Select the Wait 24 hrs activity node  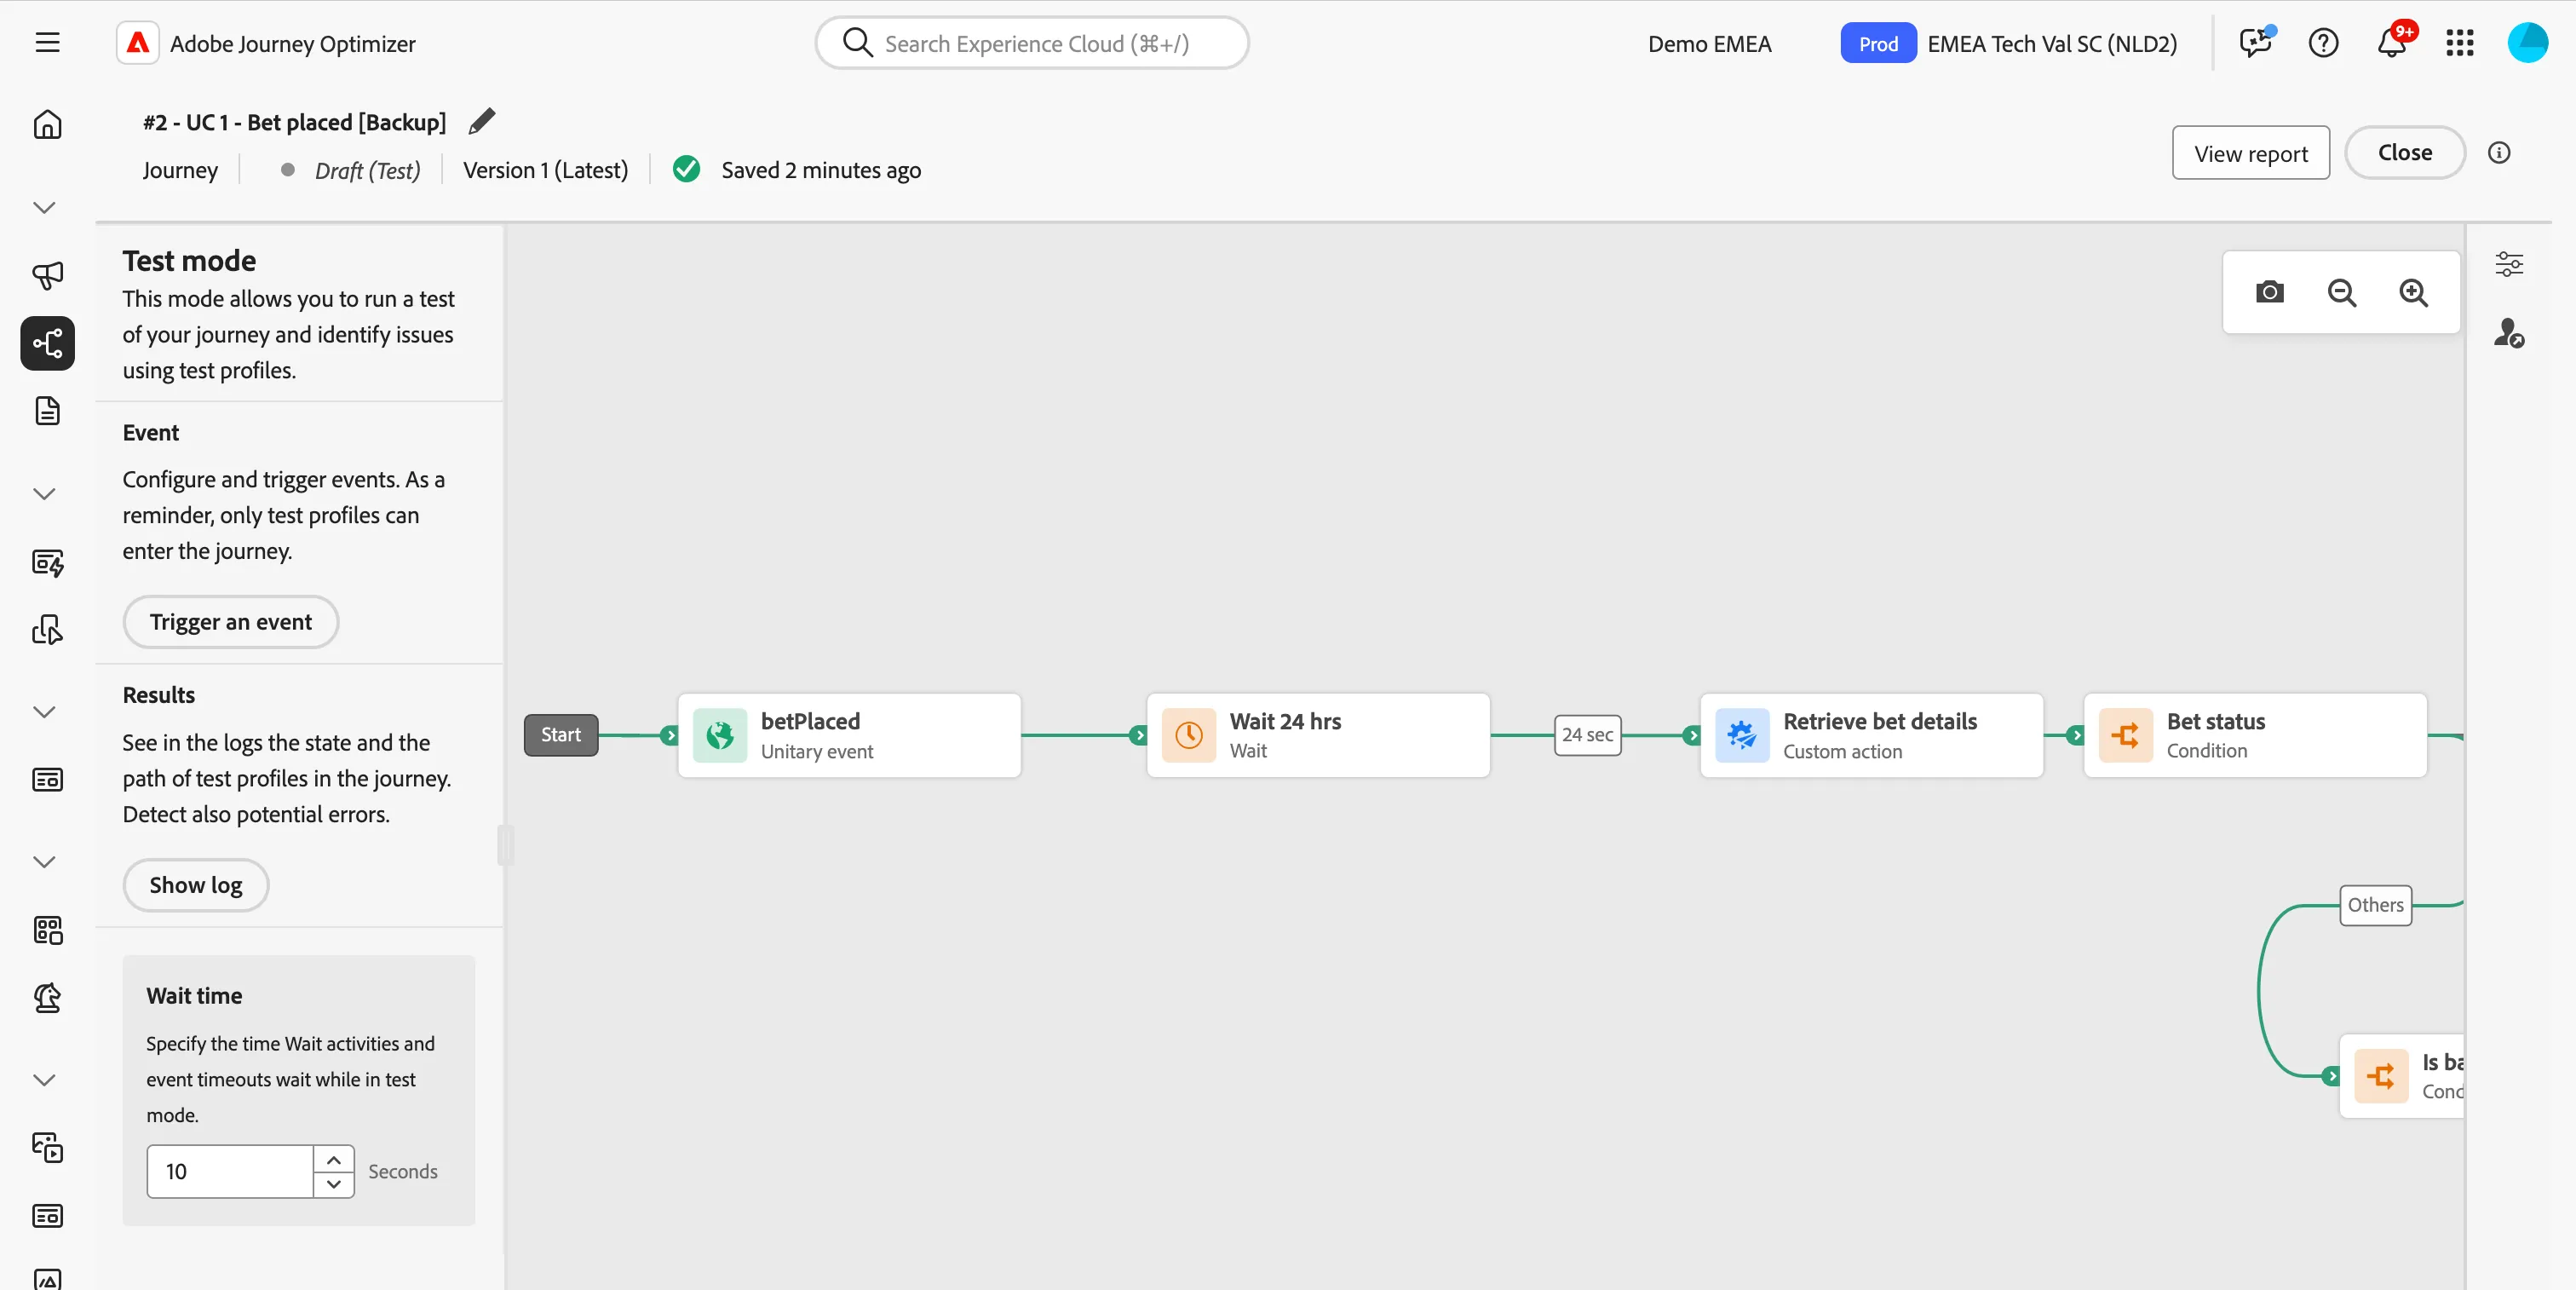1318,735
